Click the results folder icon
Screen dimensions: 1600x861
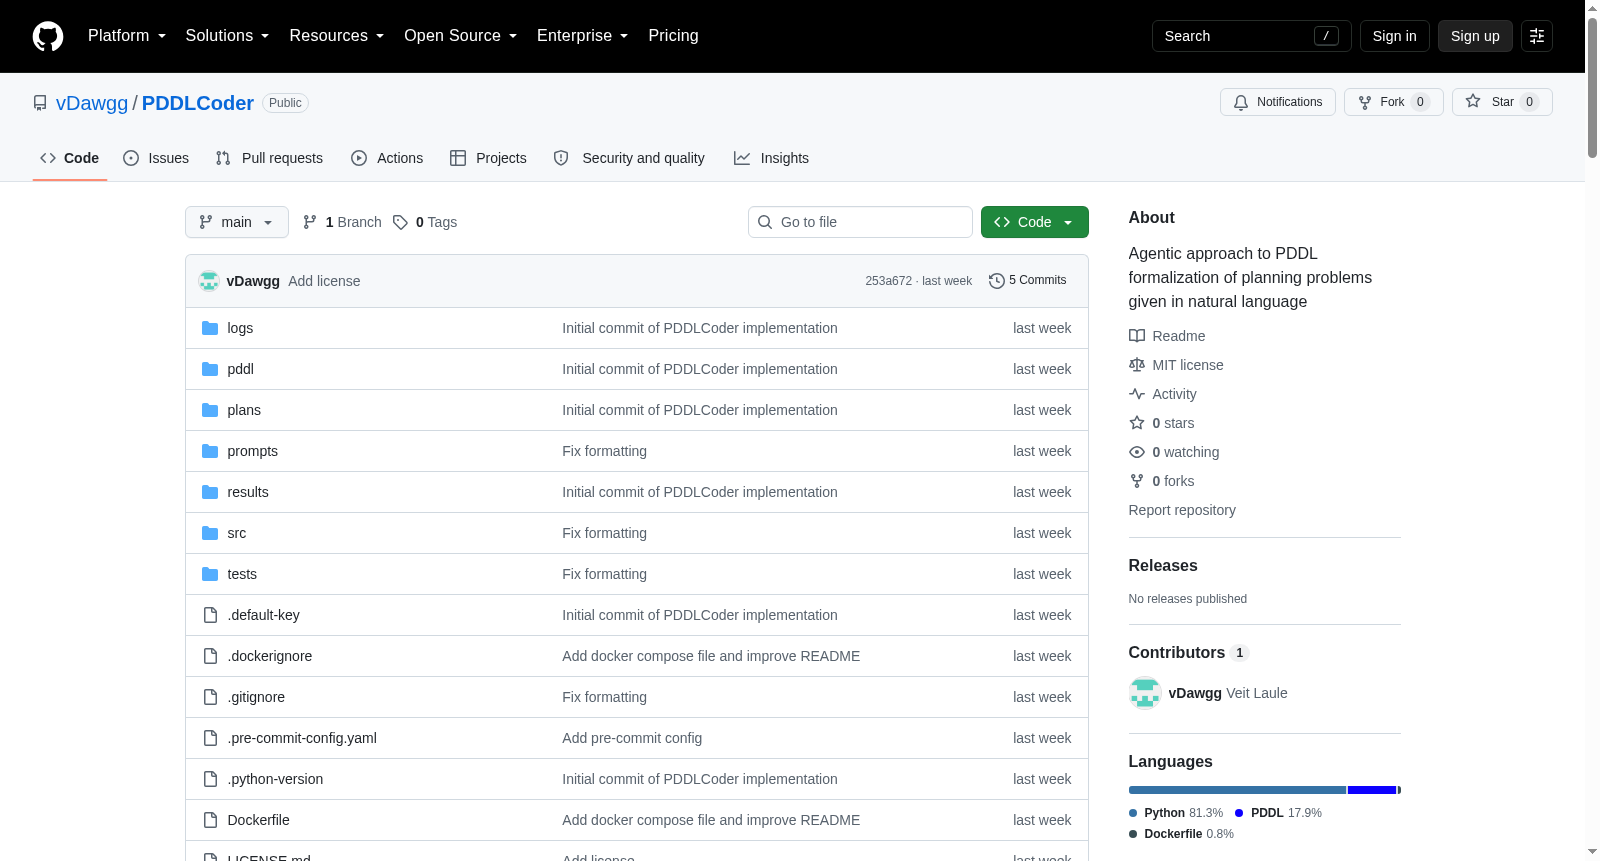[x=210, y=492]
